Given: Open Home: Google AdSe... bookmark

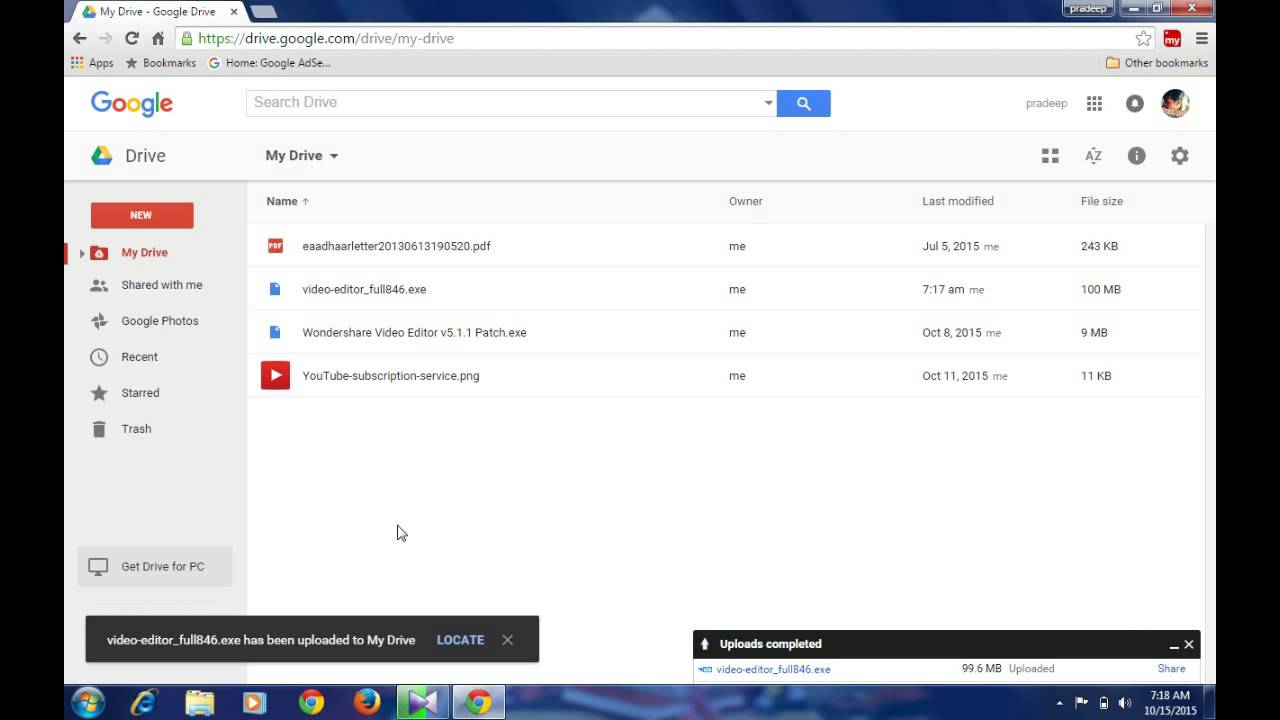Looking at the screenshot, I should pos(269,63).
